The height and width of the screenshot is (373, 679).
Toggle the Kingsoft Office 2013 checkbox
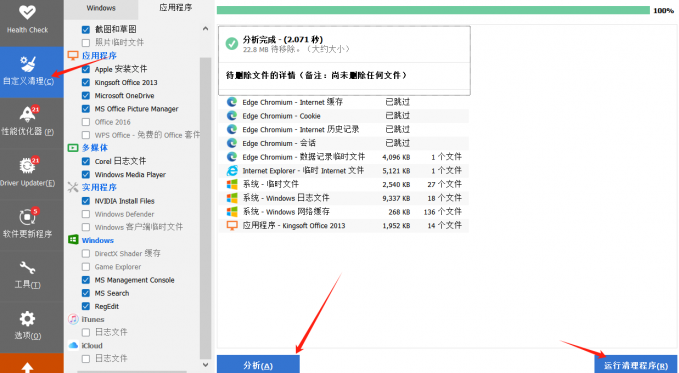(86, 82)
